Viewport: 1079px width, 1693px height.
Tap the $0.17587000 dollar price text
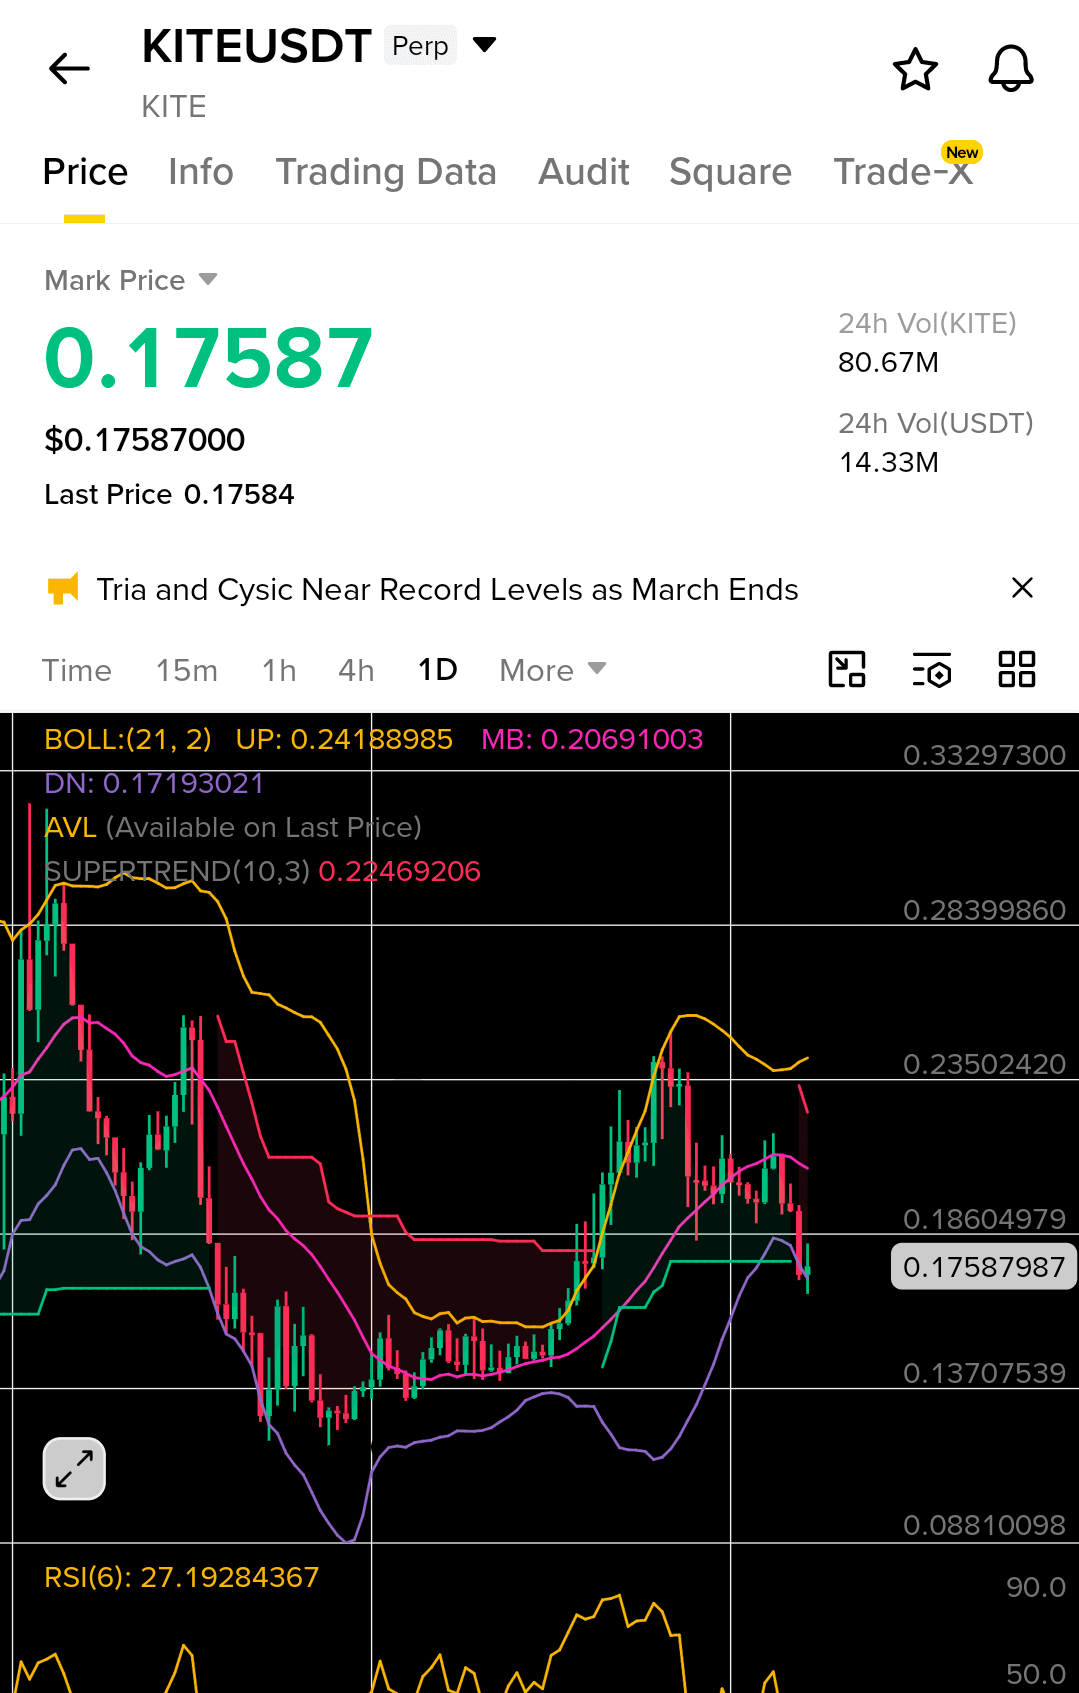click(145, 440)
